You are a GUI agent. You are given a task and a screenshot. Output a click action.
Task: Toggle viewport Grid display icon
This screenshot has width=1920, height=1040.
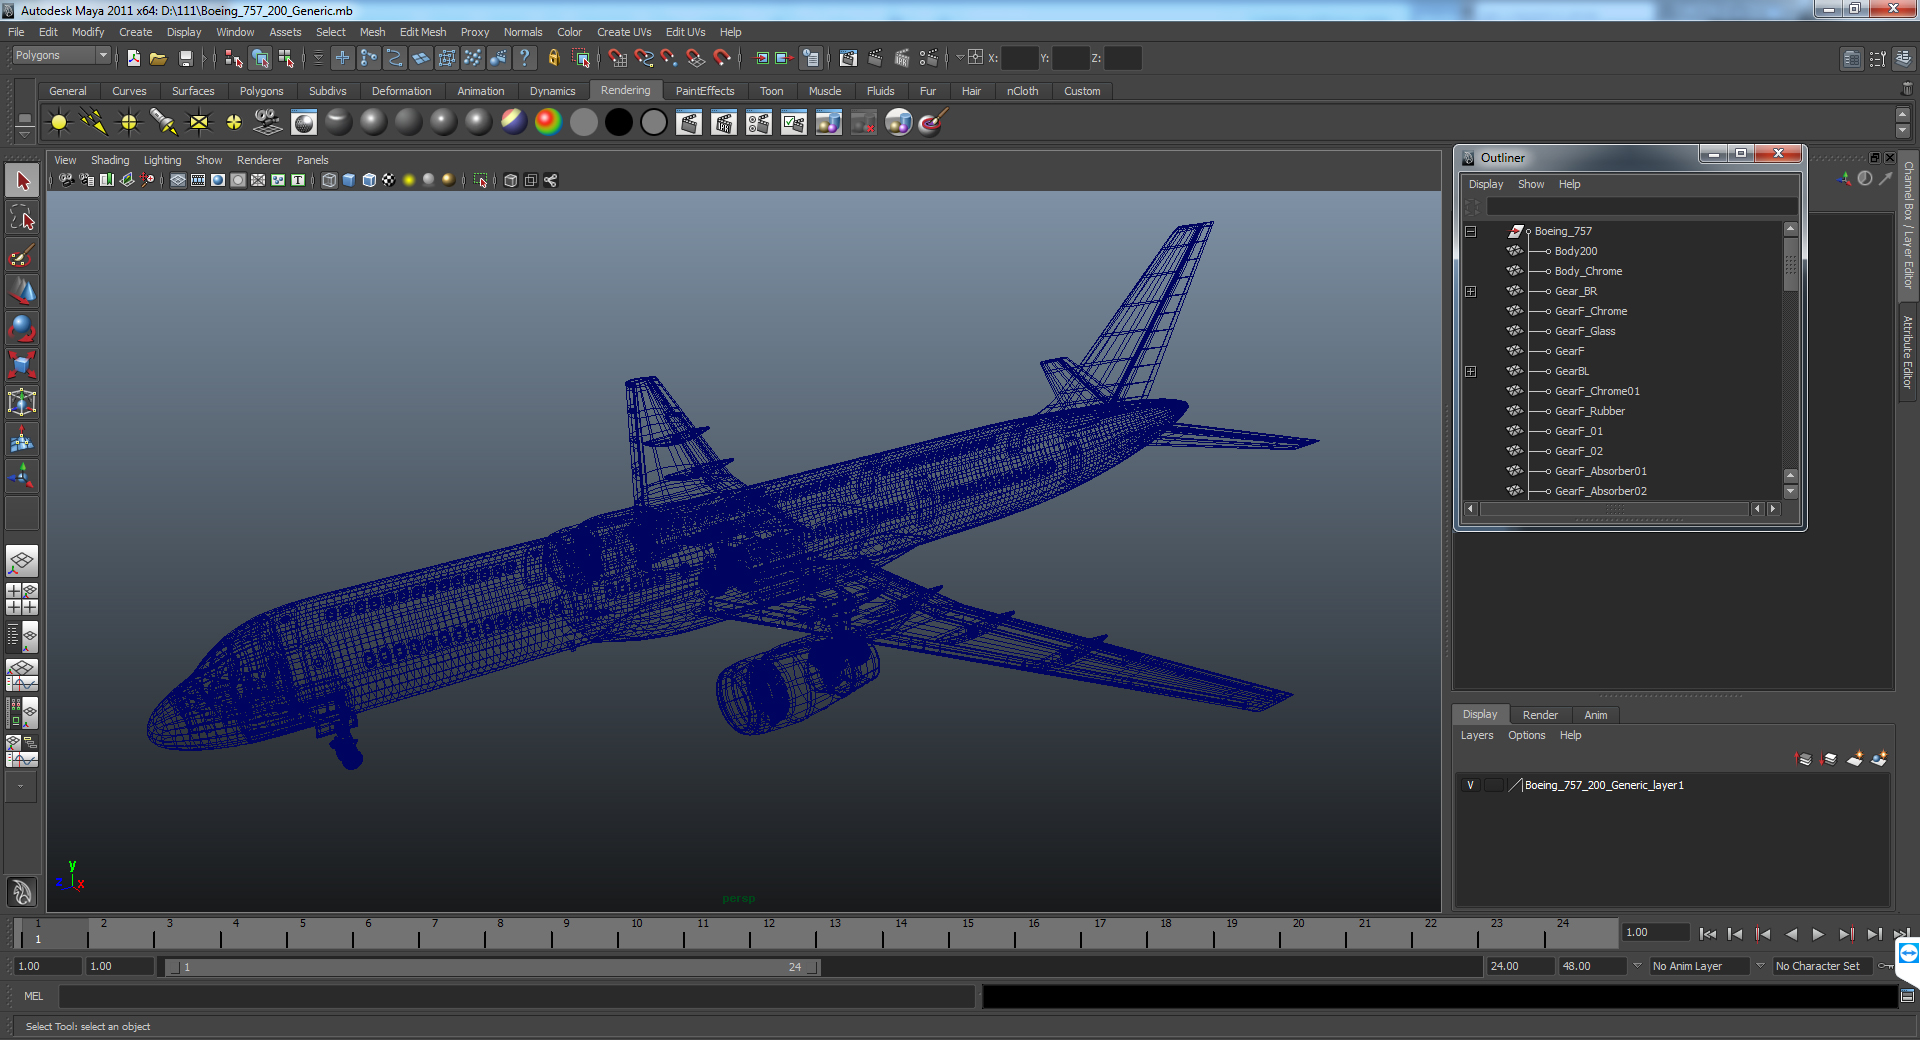tap(177, 180)
